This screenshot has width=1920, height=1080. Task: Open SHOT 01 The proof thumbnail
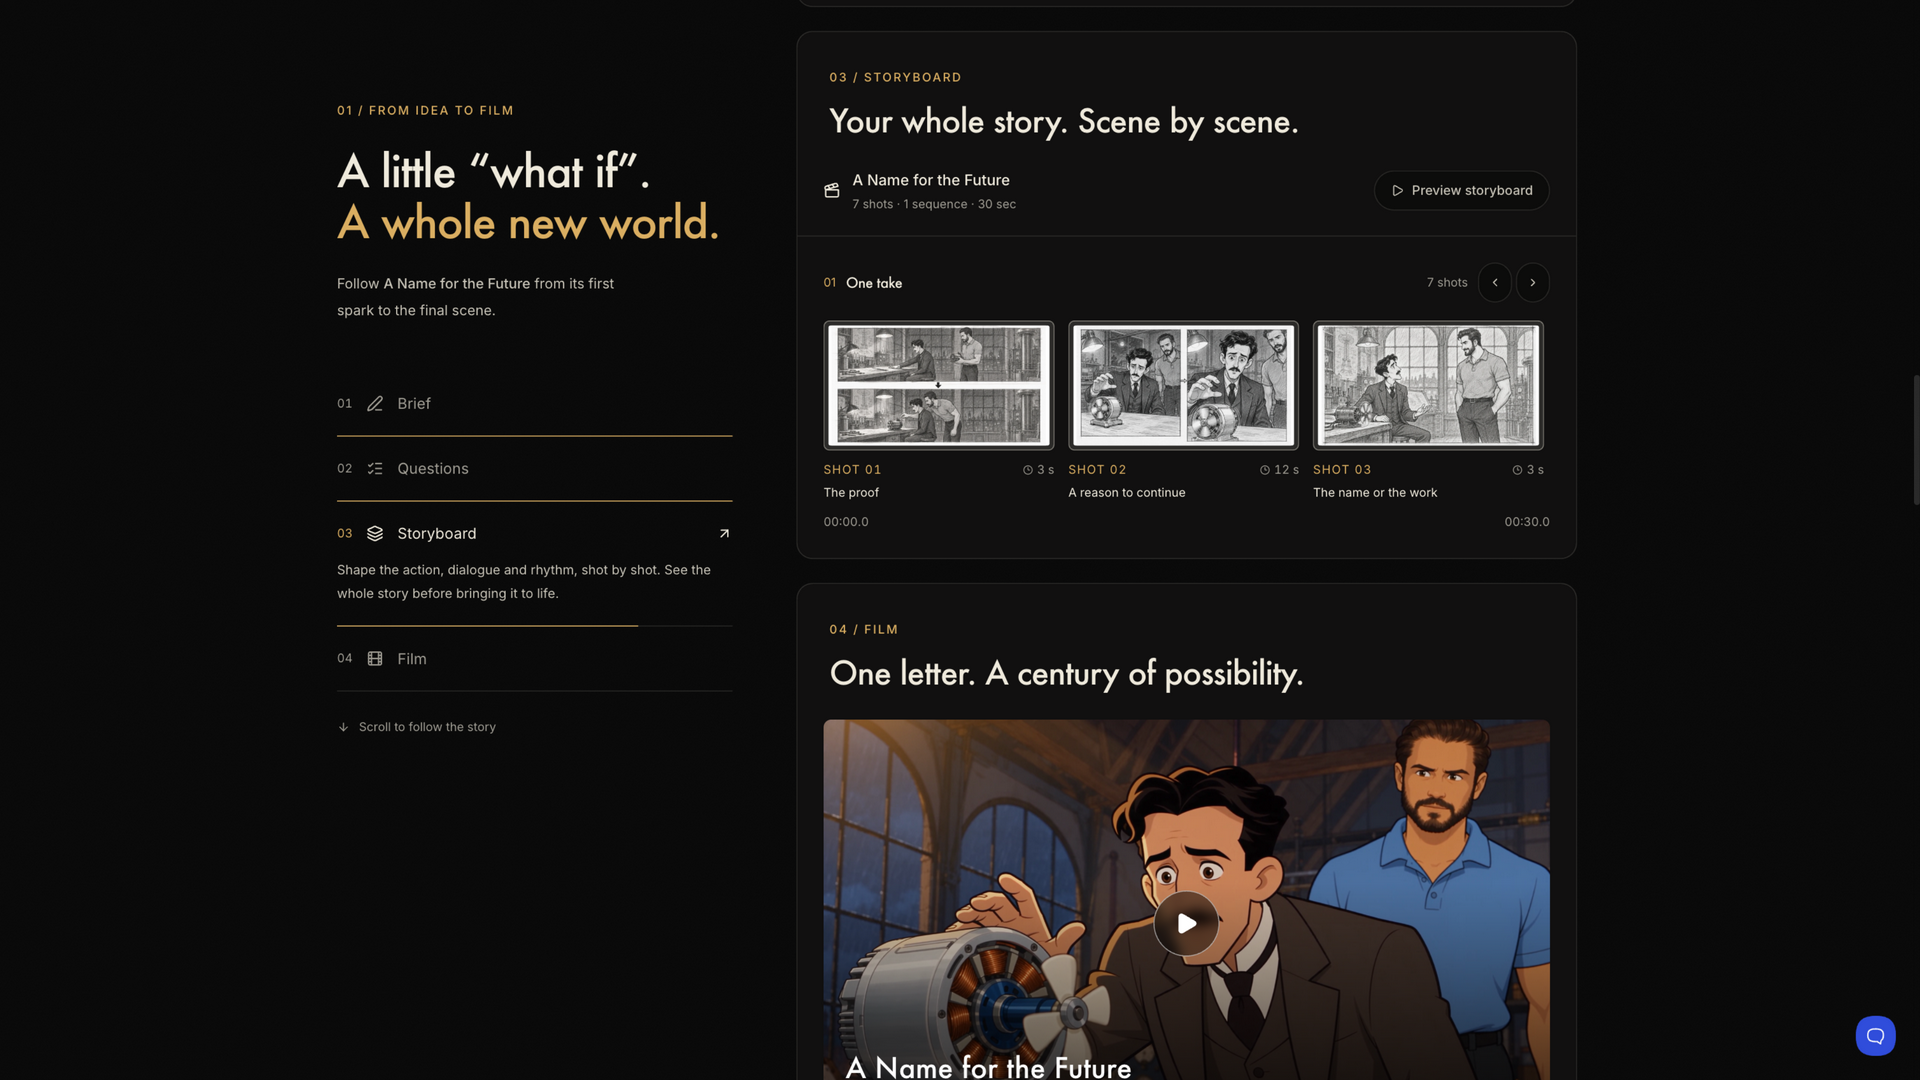[x=938, y=385]
